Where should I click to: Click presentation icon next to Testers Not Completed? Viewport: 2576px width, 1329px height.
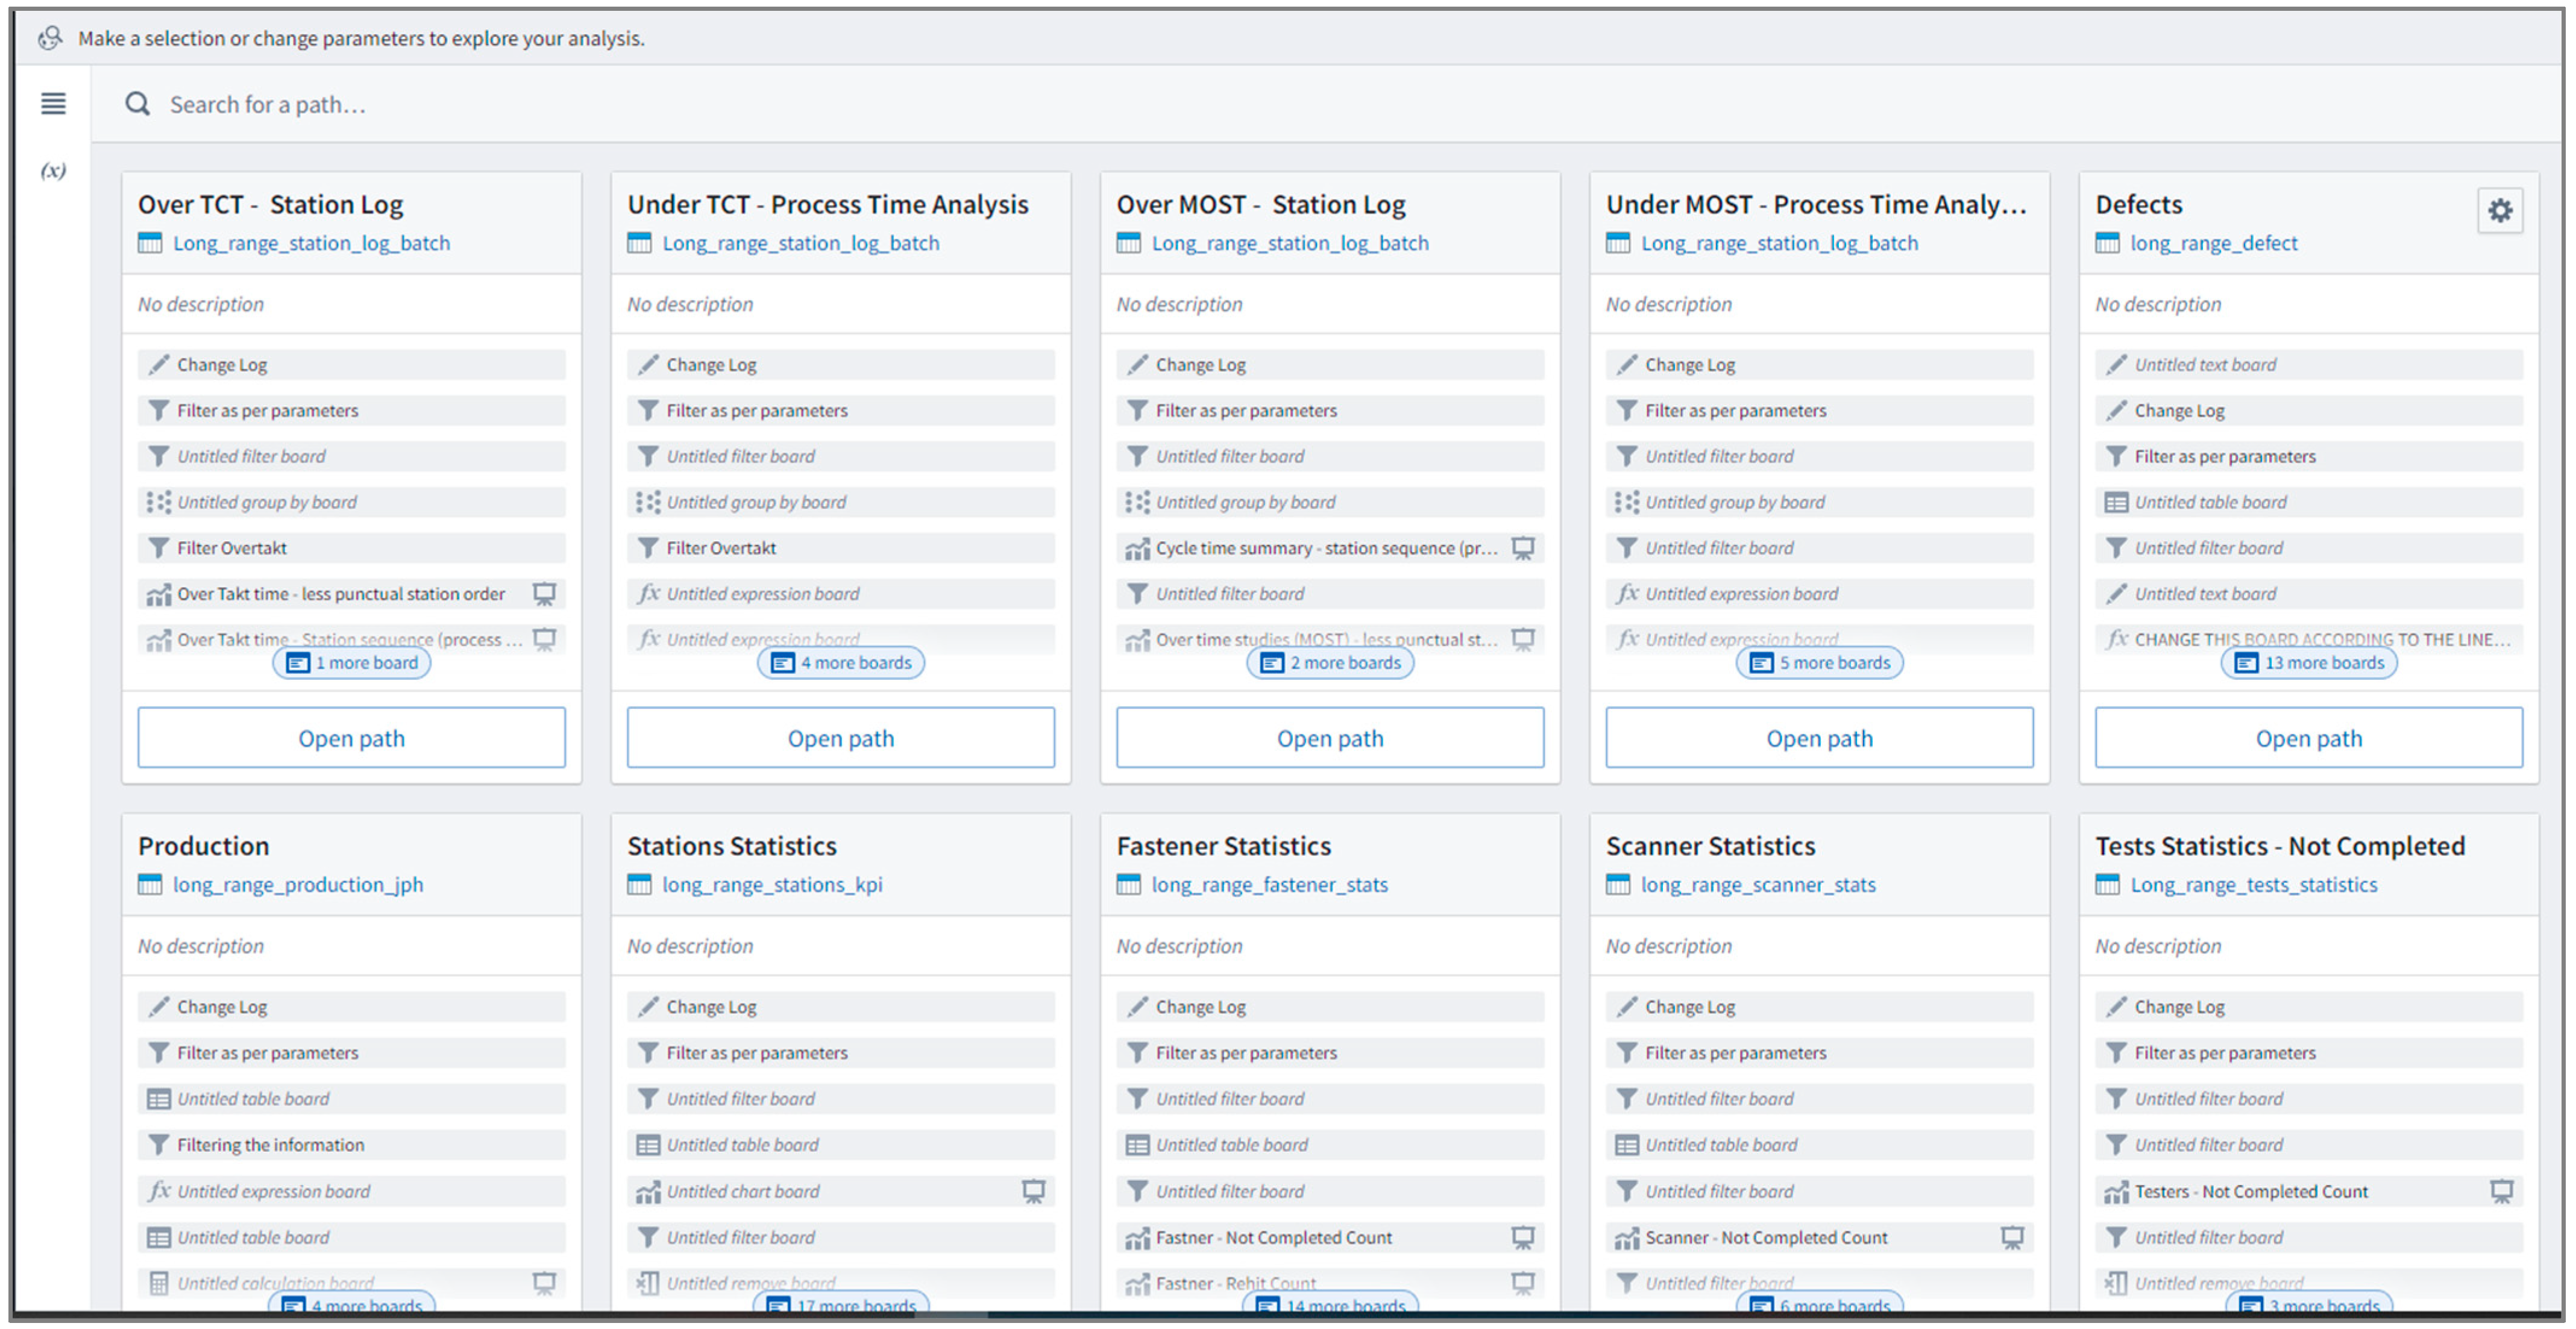2501,1191
